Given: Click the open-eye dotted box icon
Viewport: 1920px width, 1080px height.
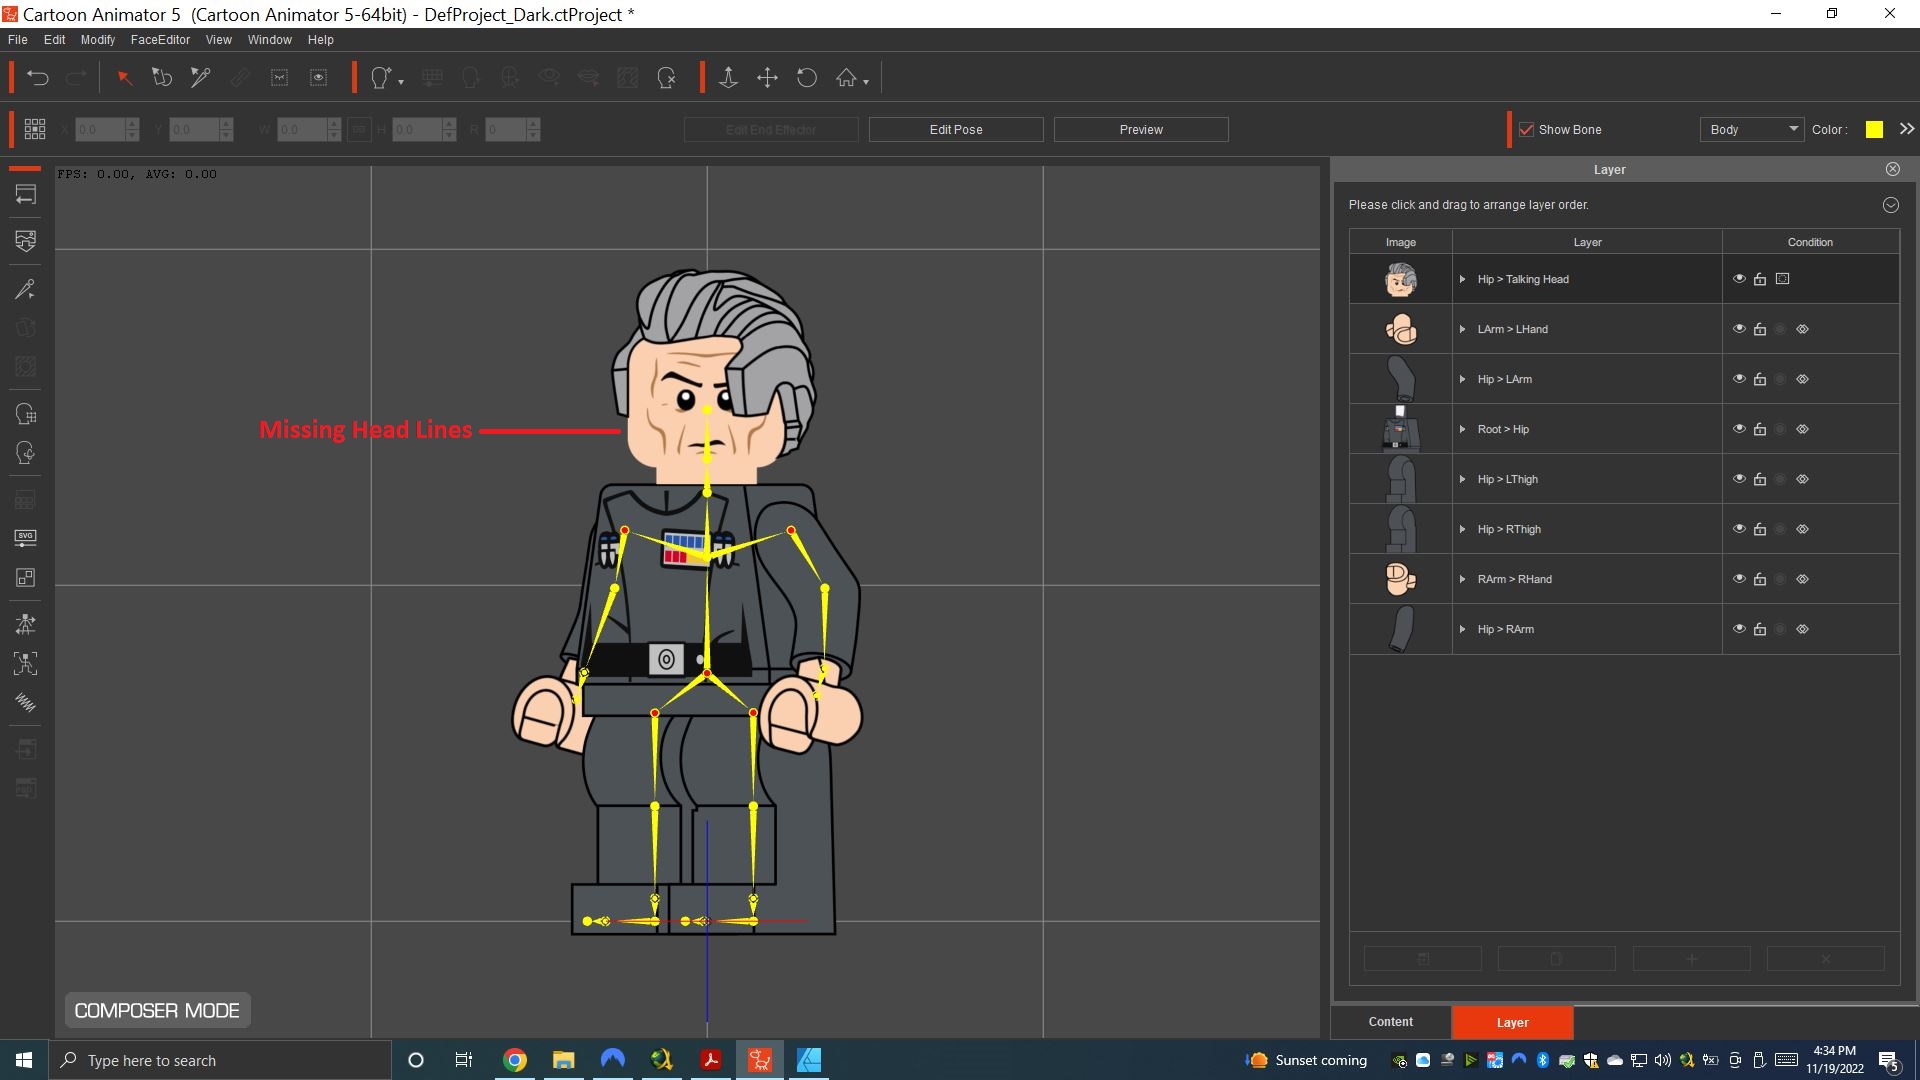Looking at the screenshot, I should [319, 78].
